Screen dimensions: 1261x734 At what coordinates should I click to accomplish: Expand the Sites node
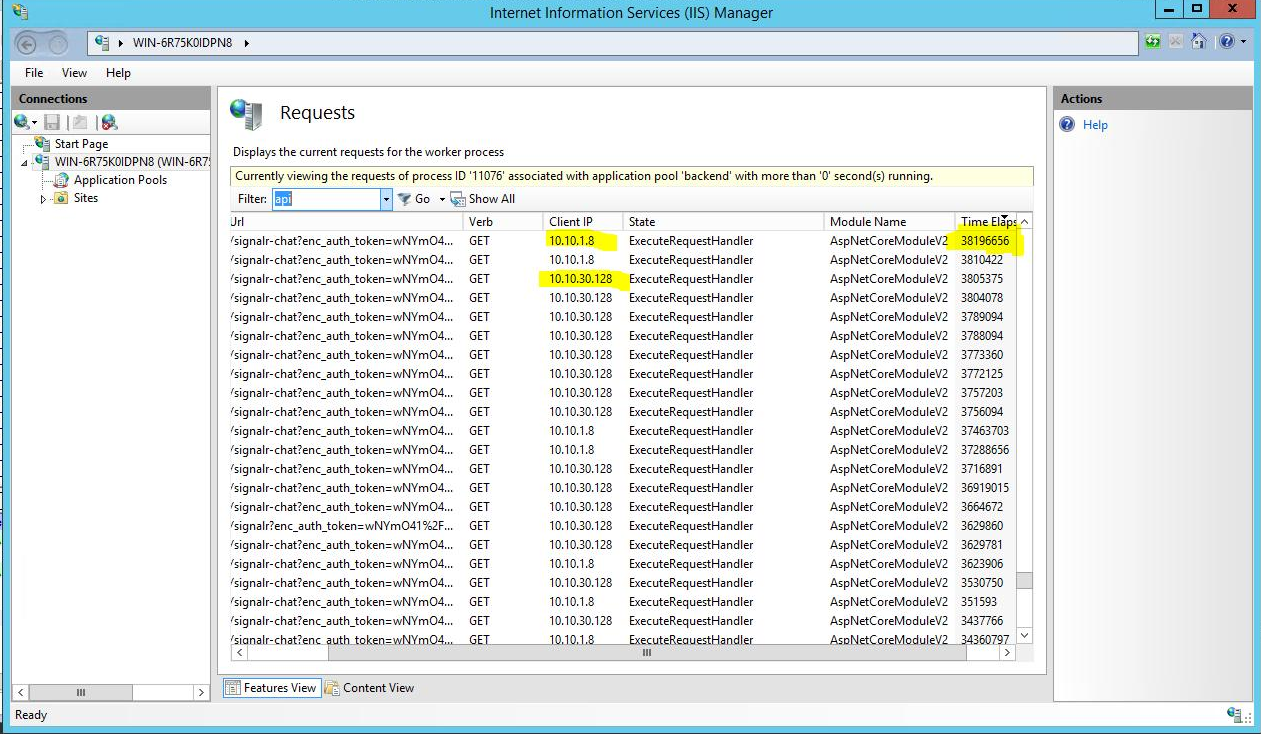point(43,198)
